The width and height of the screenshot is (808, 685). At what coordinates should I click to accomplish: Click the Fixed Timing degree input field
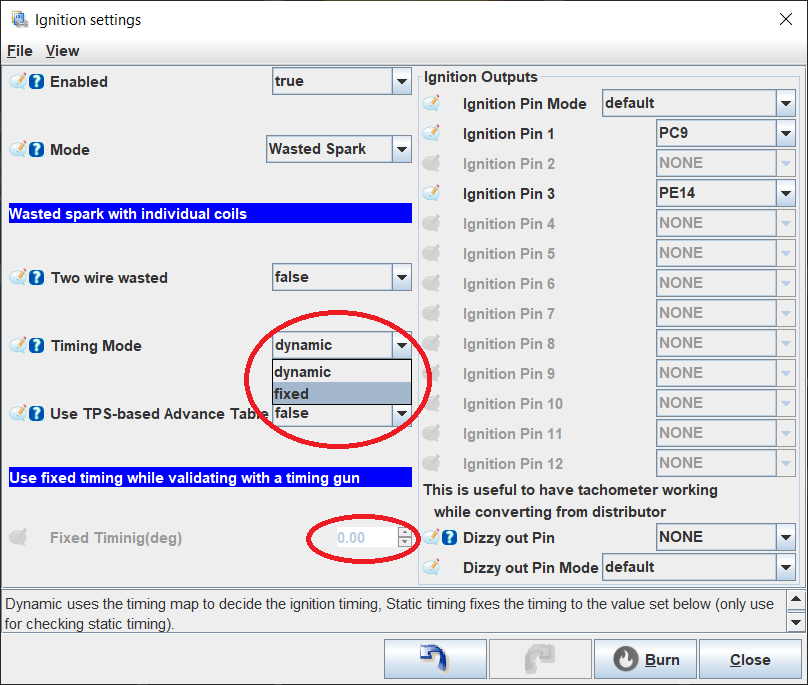353,538
